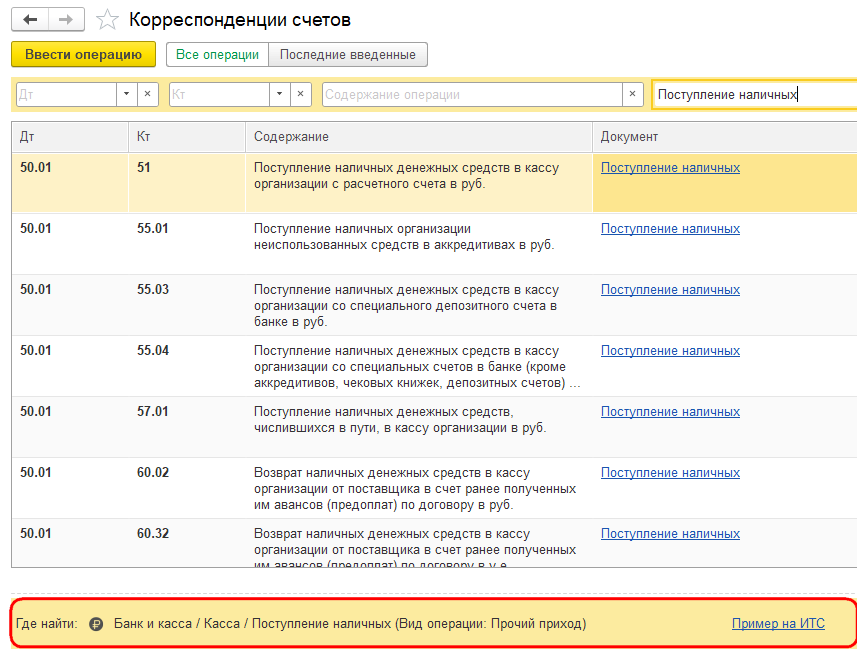
Task: Click the forward navigation arrow
Action: click(66, 20)
